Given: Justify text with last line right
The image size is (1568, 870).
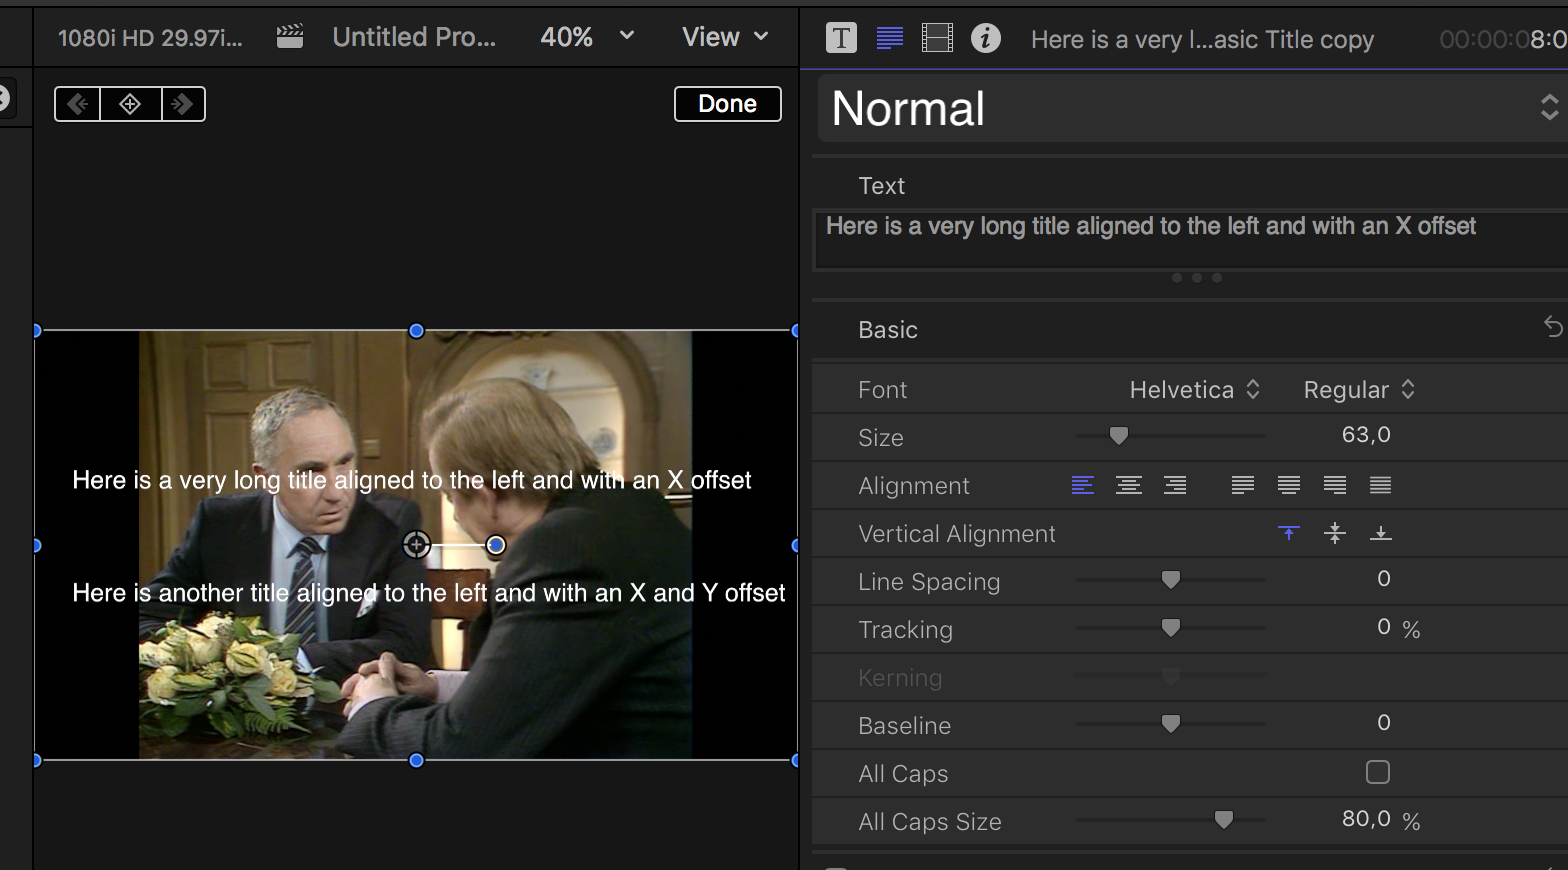Looking at the screenshot, I should 1335,485.
